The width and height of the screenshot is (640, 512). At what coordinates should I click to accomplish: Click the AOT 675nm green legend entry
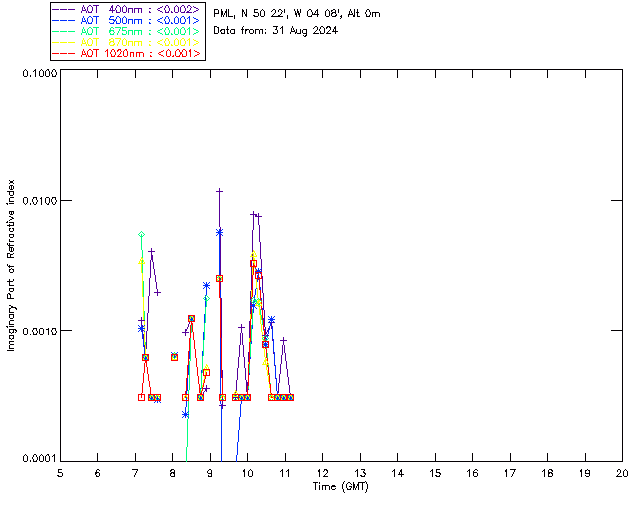coord(127,31)
